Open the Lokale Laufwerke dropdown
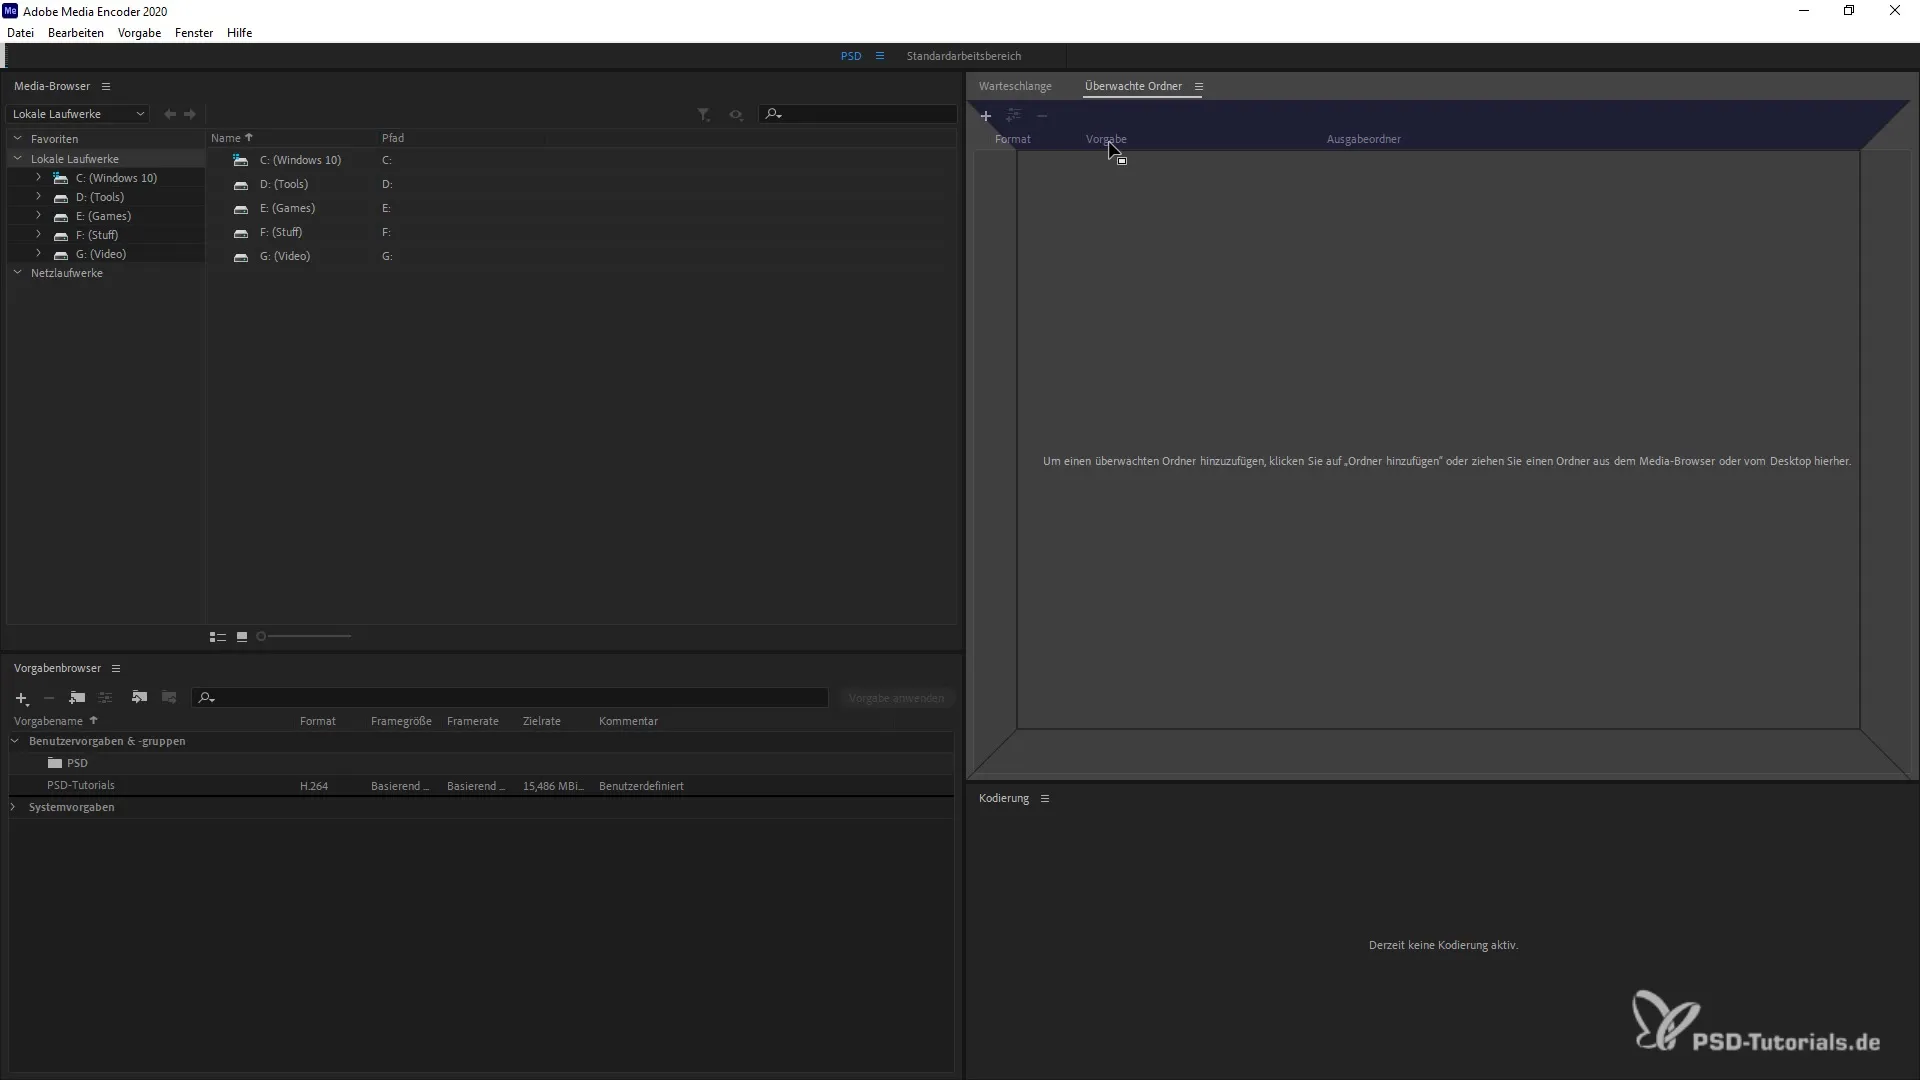1920x1080 pixels. click(x=78, y=114)
